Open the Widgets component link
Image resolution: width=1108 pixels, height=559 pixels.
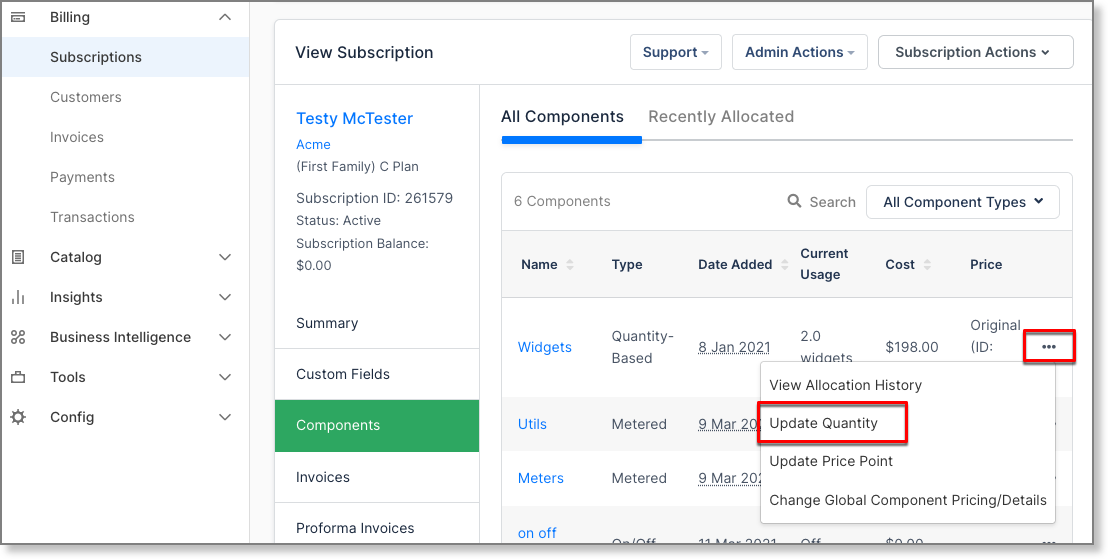tap(544, 347)
